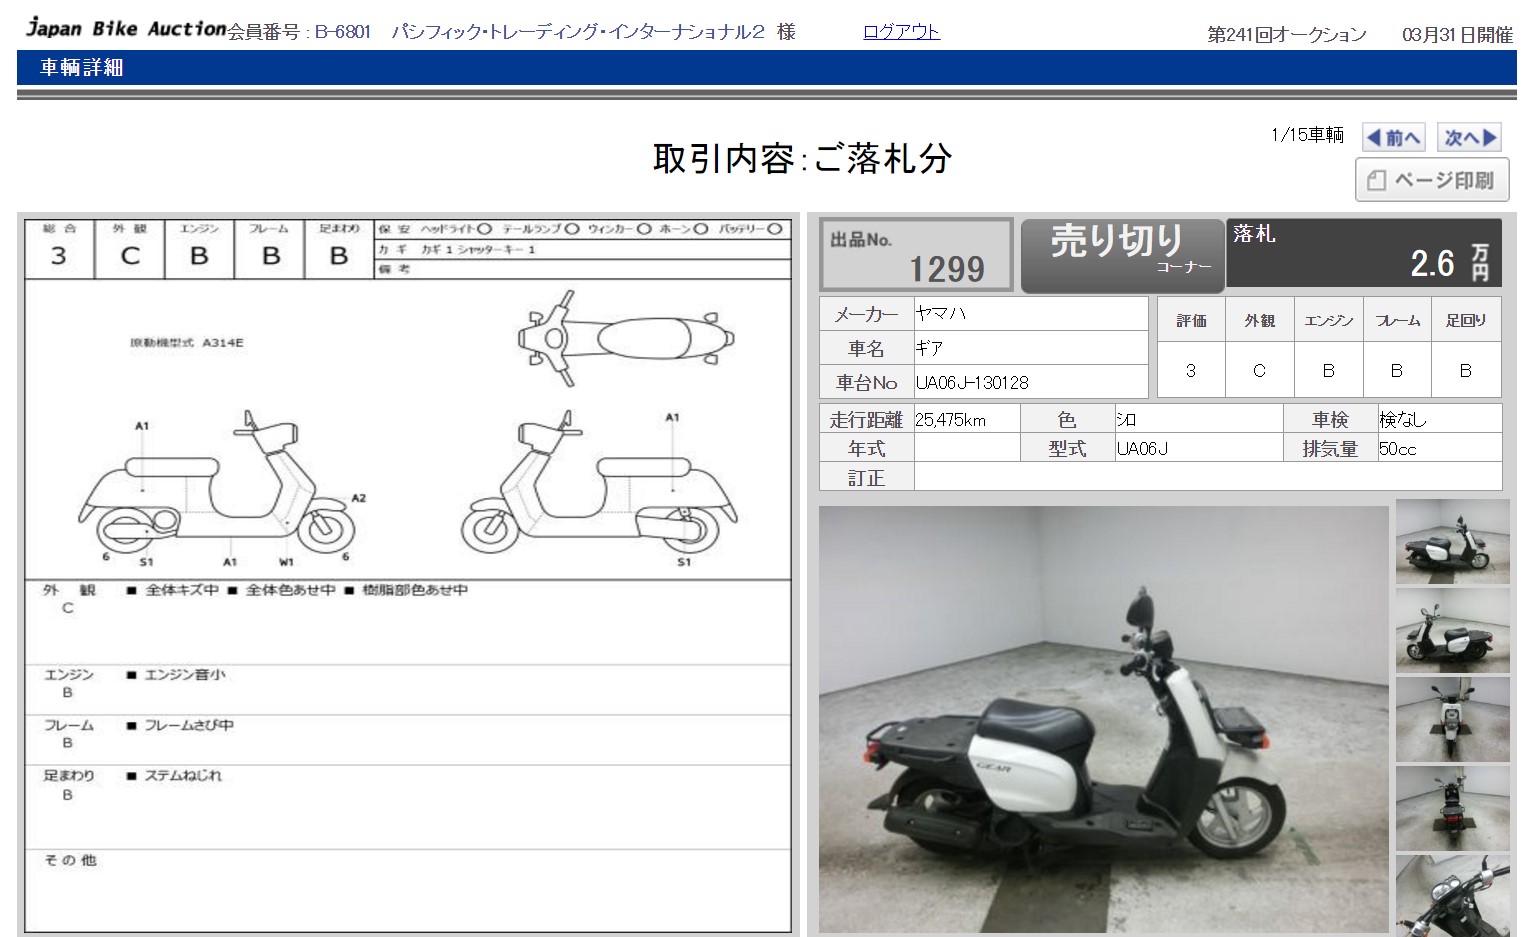Open the handlebar close-up thumbnail

click(x=1452, y=894)
